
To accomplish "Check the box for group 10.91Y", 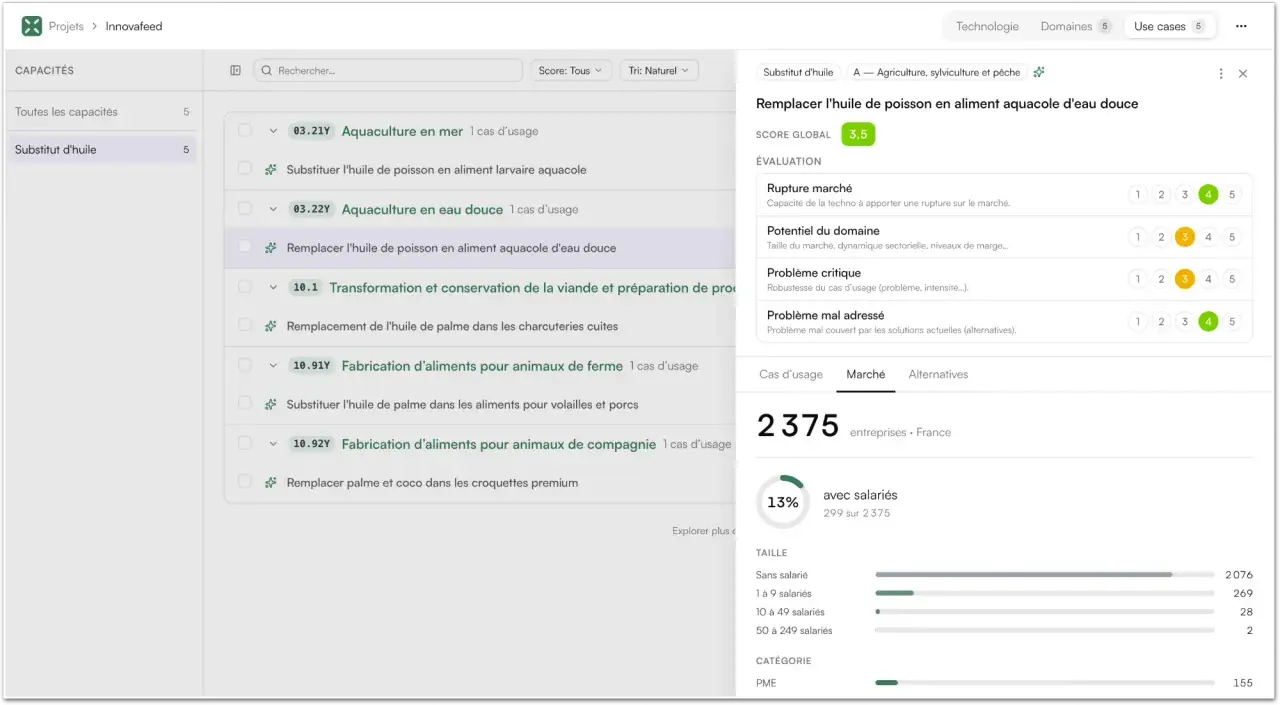I will coord(245,365).
